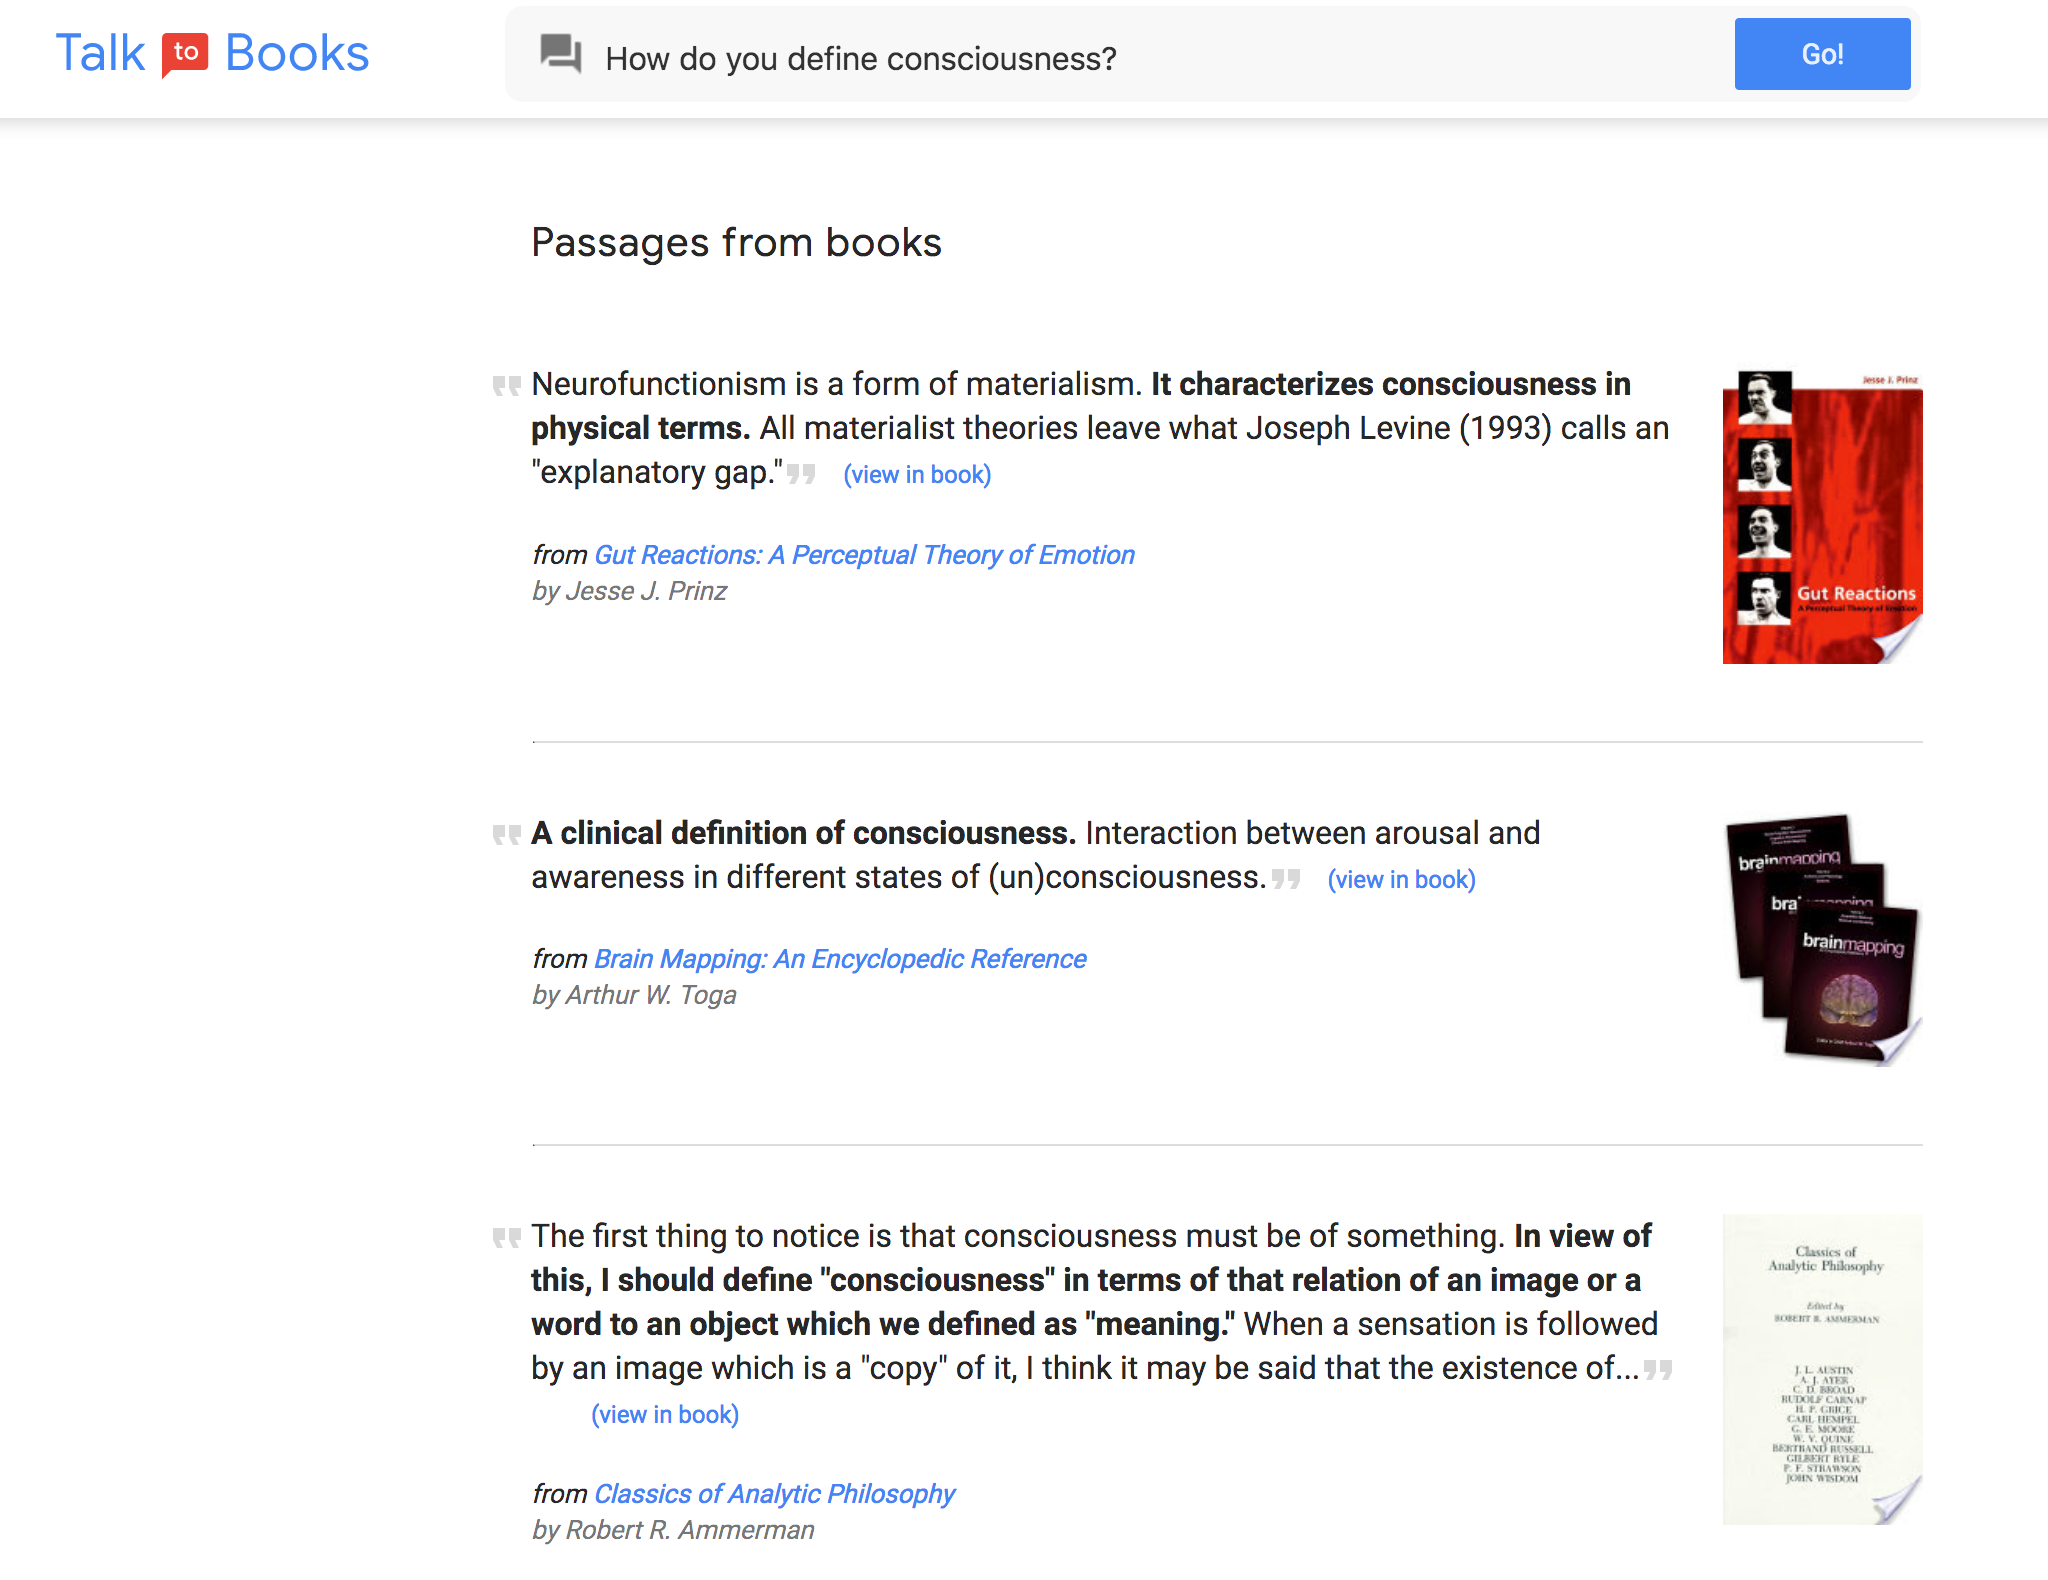This screenshot has width=2048, height=1580.
Task: Open "view in book" for clinical definition passage
Action: click(1401, 880)
